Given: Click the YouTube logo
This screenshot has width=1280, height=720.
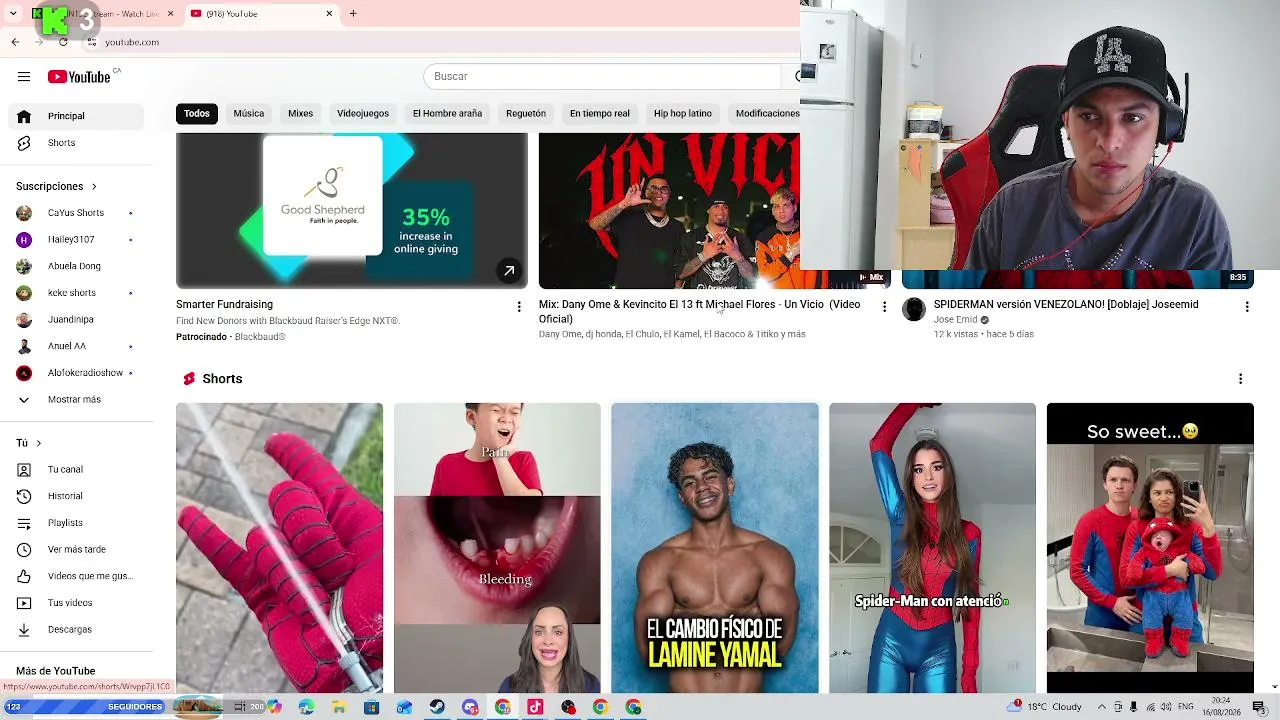Looking at the screenshot, I should click(x=79, y=77).
